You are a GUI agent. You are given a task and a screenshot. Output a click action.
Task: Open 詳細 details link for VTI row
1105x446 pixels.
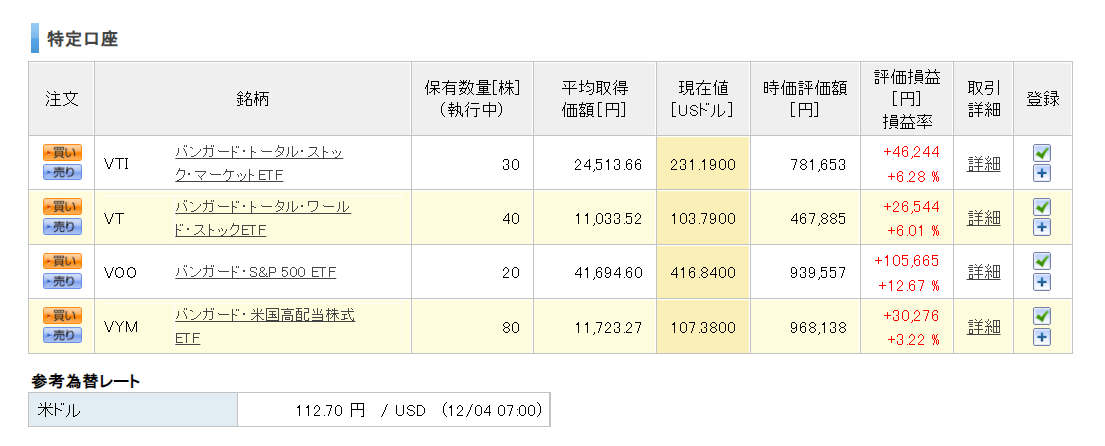click(983, 164)
